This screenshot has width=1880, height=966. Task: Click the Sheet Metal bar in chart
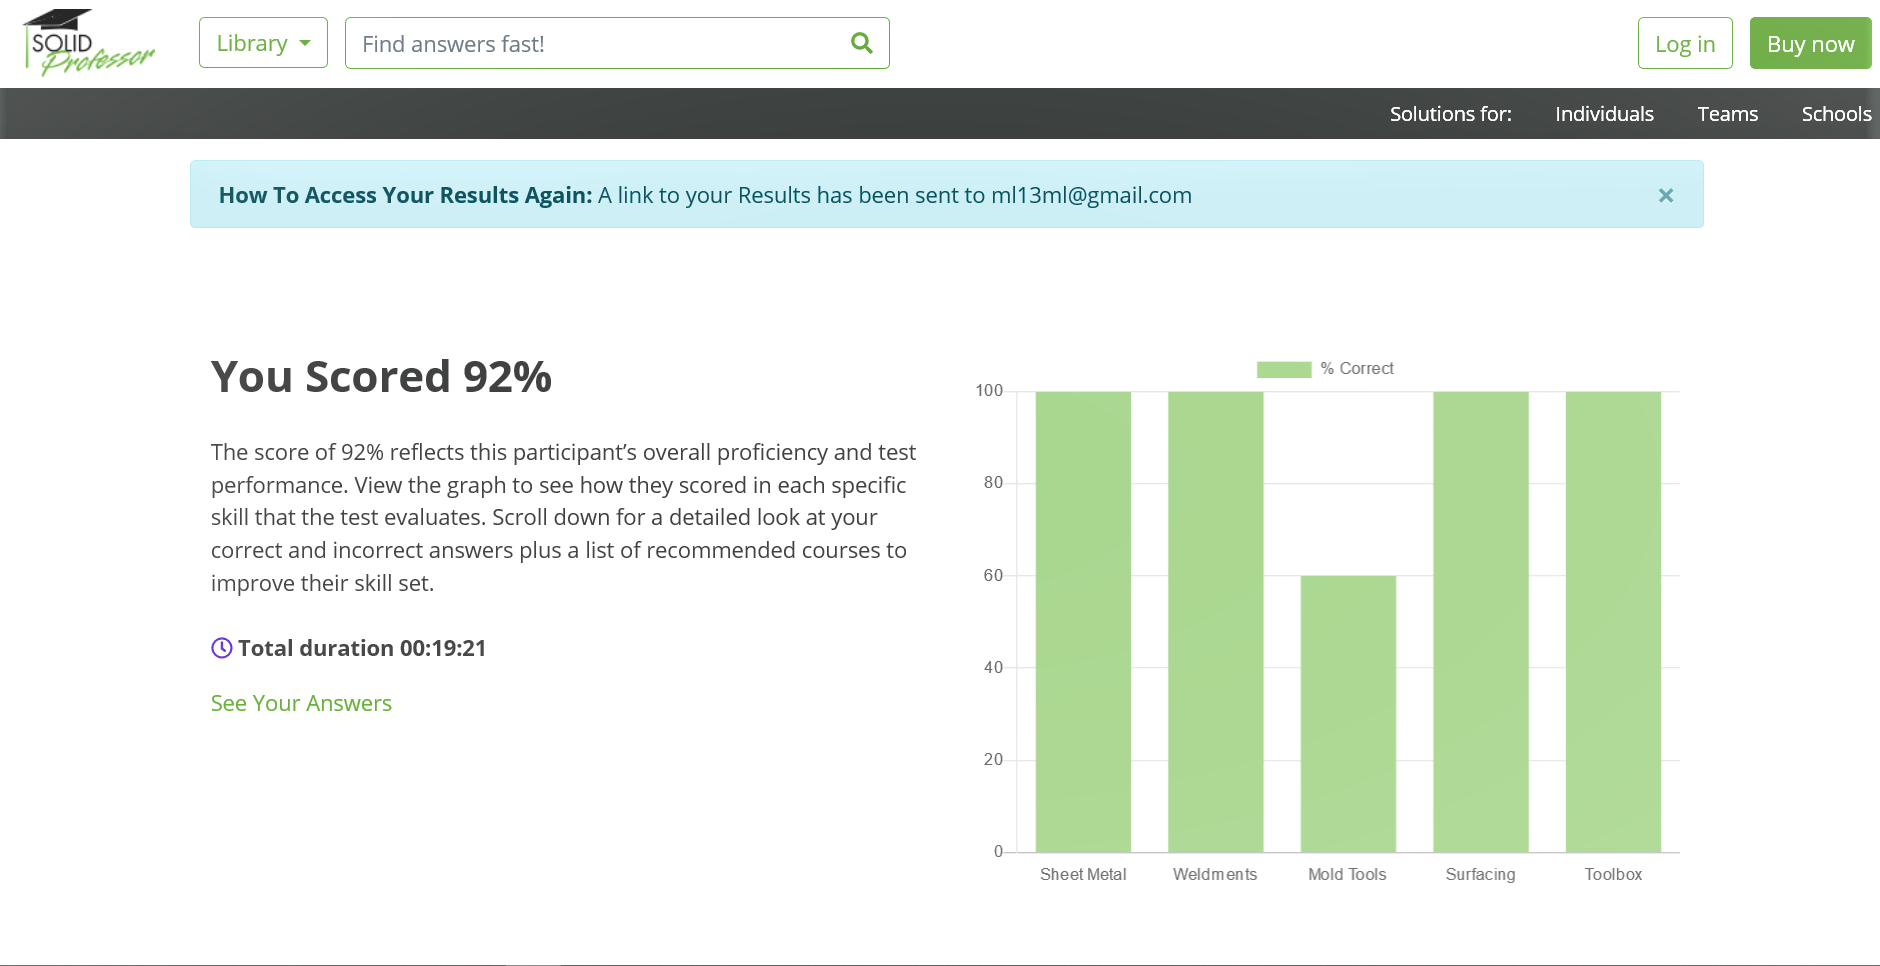1083,621
